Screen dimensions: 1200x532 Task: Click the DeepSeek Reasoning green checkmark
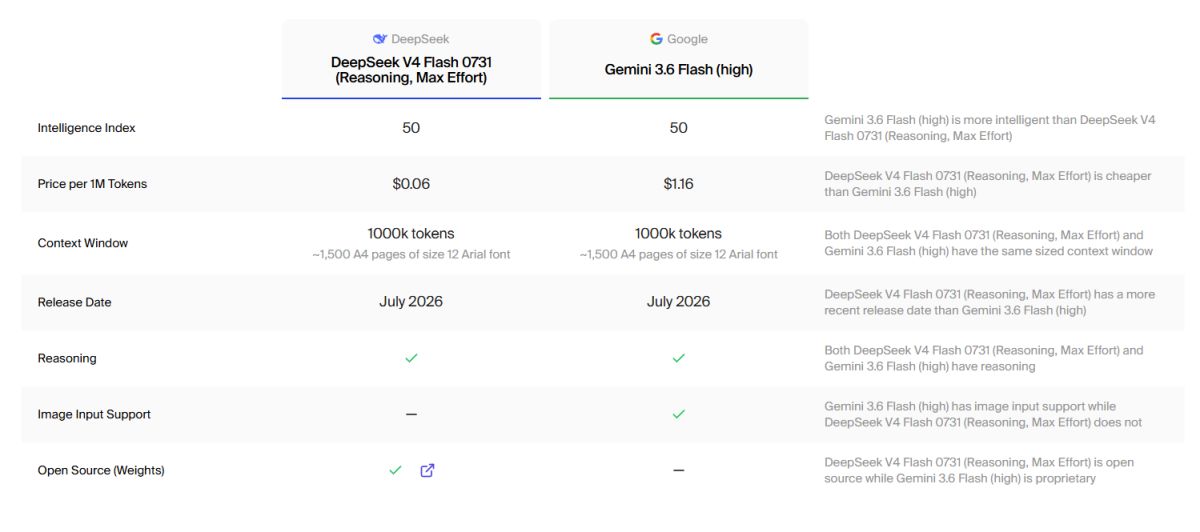coord(411,358)
